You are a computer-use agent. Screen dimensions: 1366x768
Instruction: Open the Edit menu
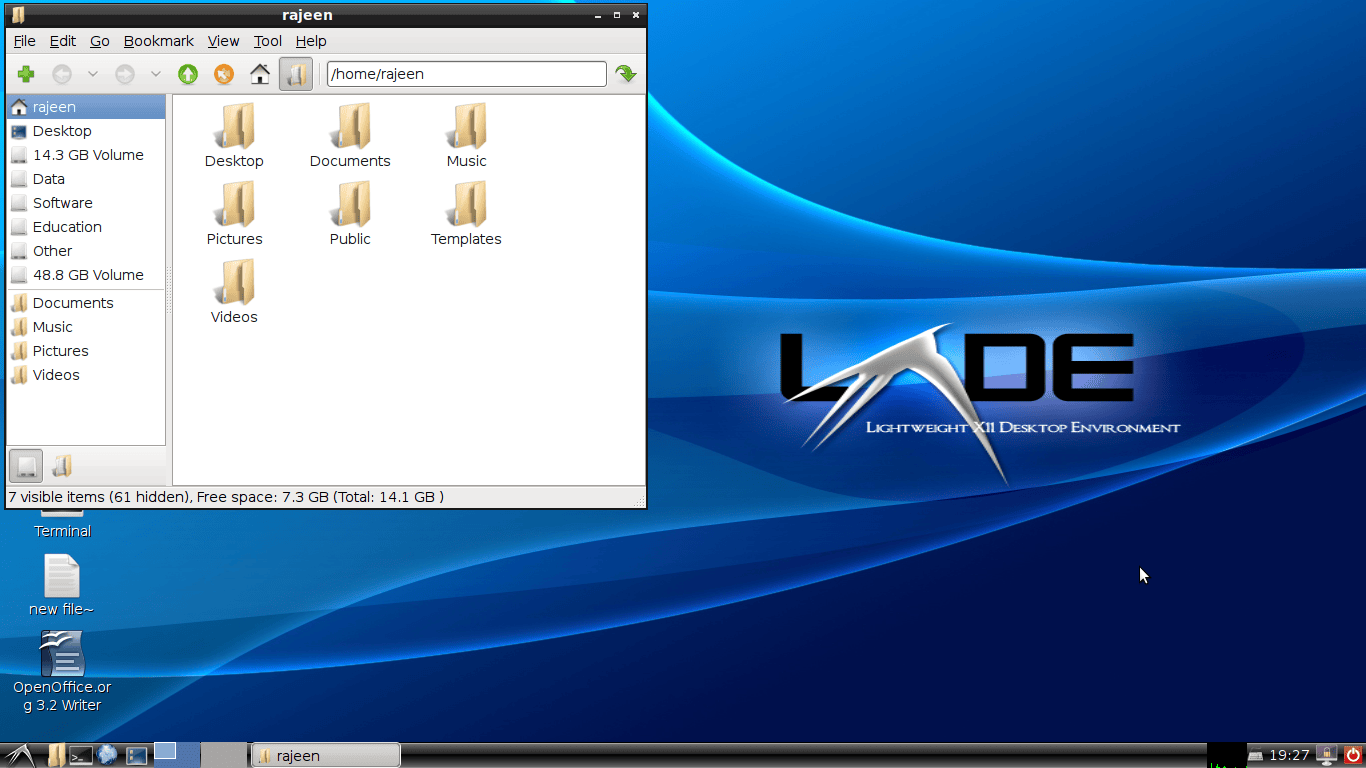click(63, 41)
